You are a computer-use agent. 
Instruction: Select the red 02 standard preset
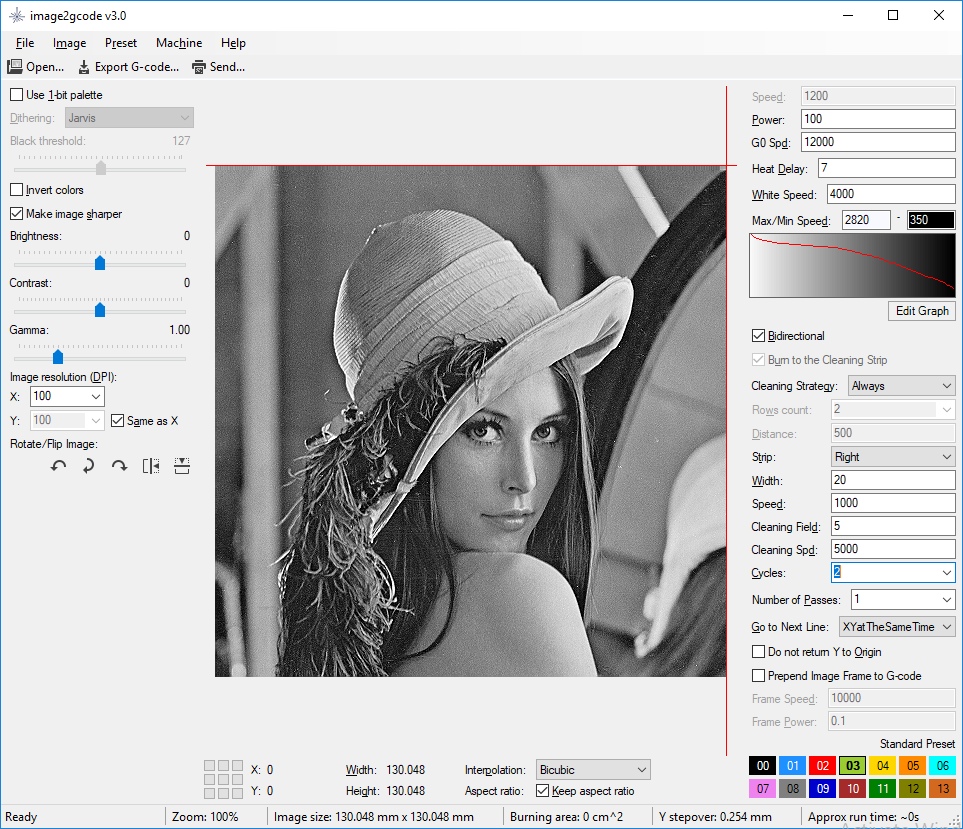(823, 766)
